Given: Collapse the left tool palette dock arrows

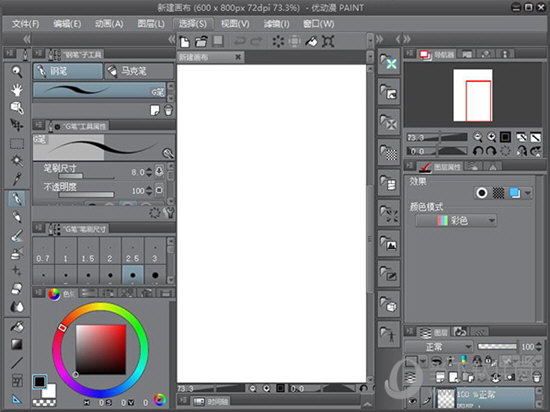Looking at the screenshot, I should tap(27, 39).
